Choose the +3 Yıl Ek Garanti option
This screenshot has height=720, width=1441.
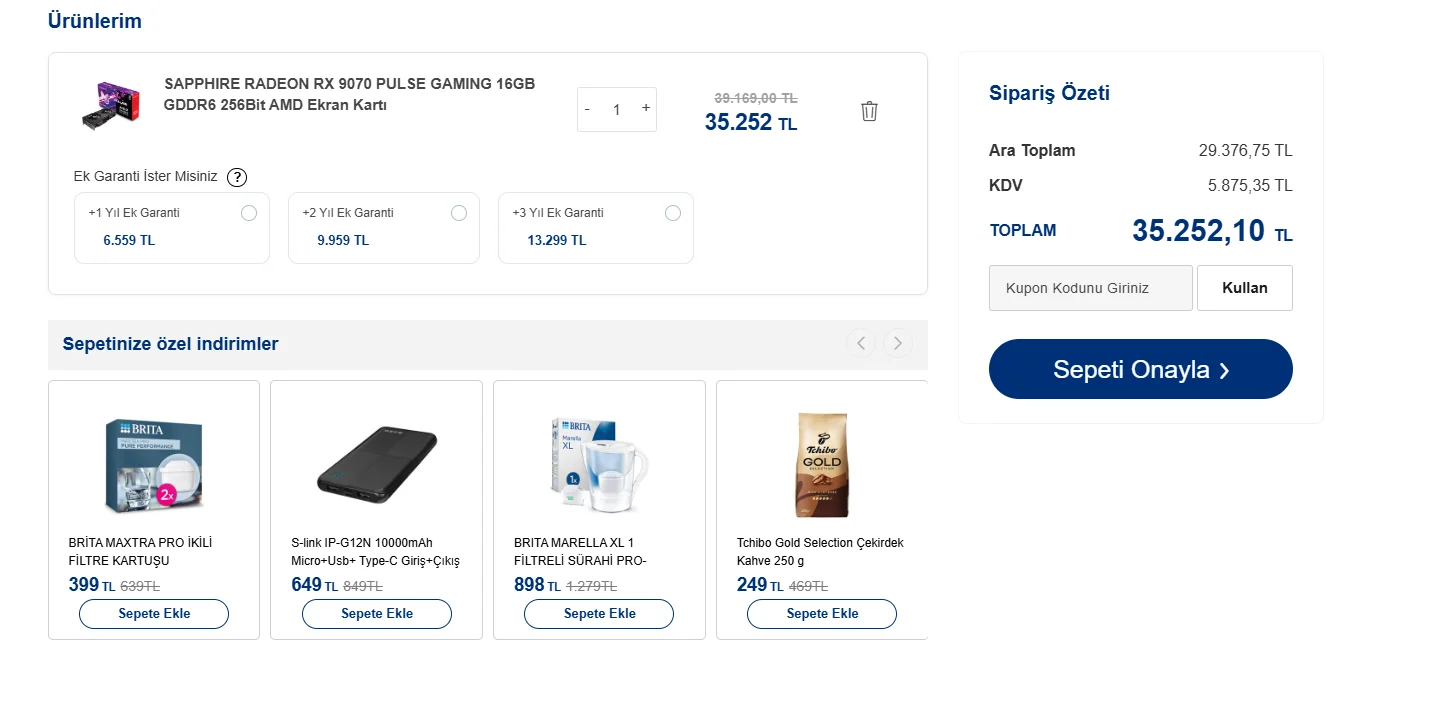click(673, 213)
